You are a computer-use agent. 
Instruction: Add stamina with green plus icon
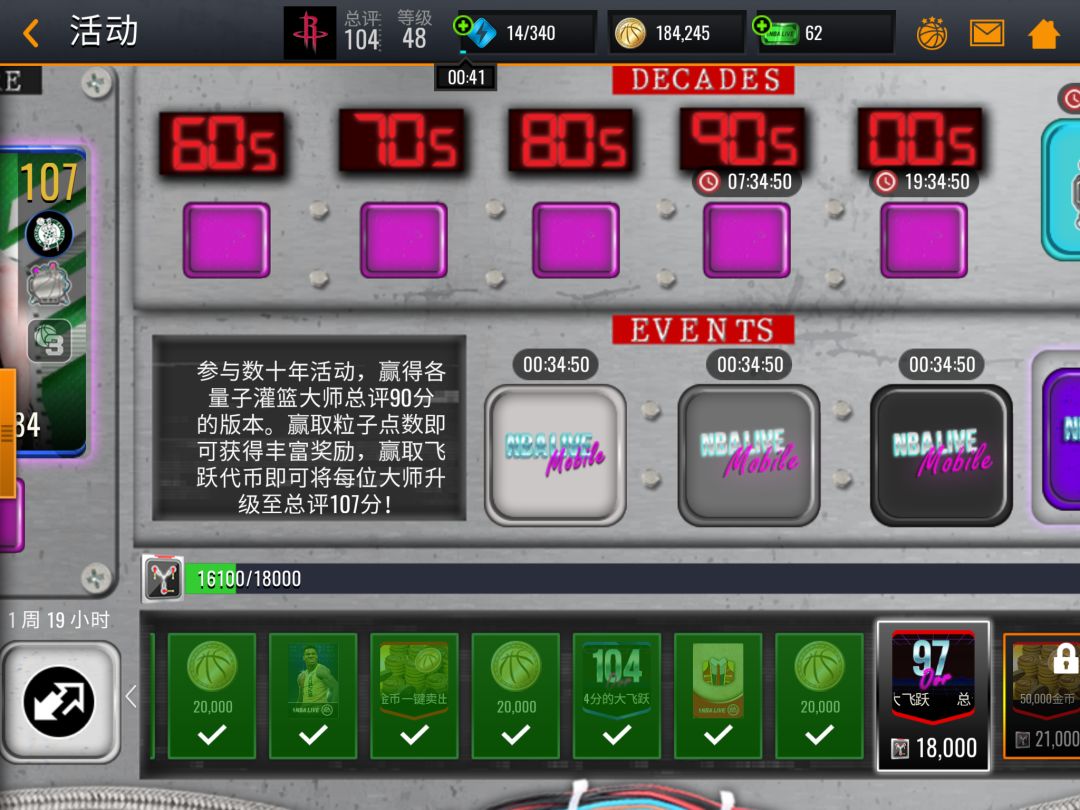coord(462,26)
